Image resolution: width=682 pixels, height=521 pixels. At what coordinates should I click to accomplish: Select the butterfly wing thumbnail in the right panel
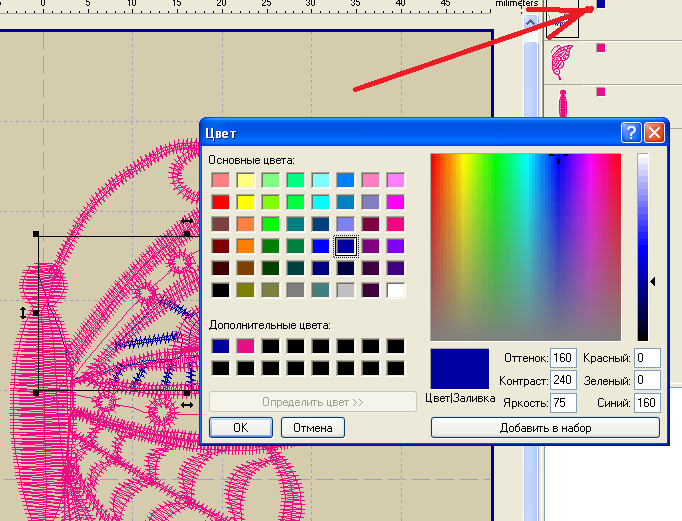tap(563, 59)
